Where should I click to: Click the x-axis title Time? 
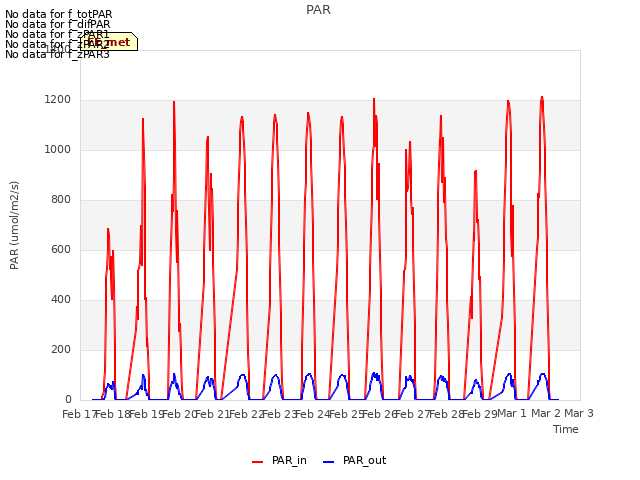[566, 429]
